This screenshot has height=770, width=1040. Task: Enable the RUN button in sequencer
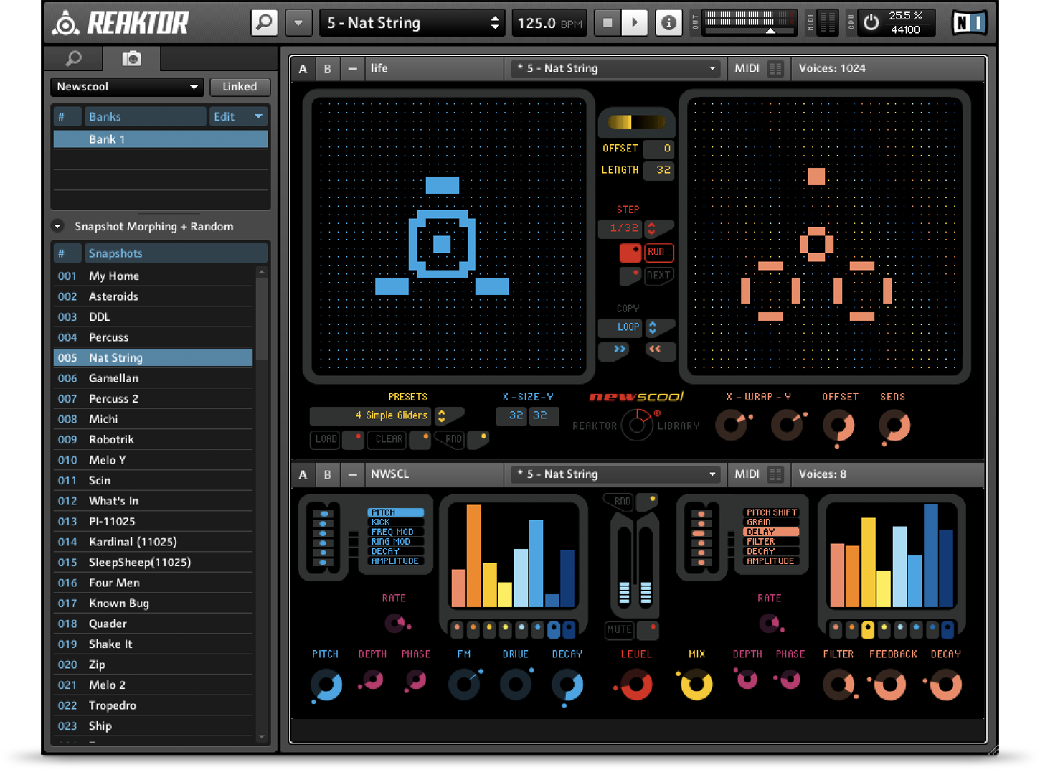point(658,253)
